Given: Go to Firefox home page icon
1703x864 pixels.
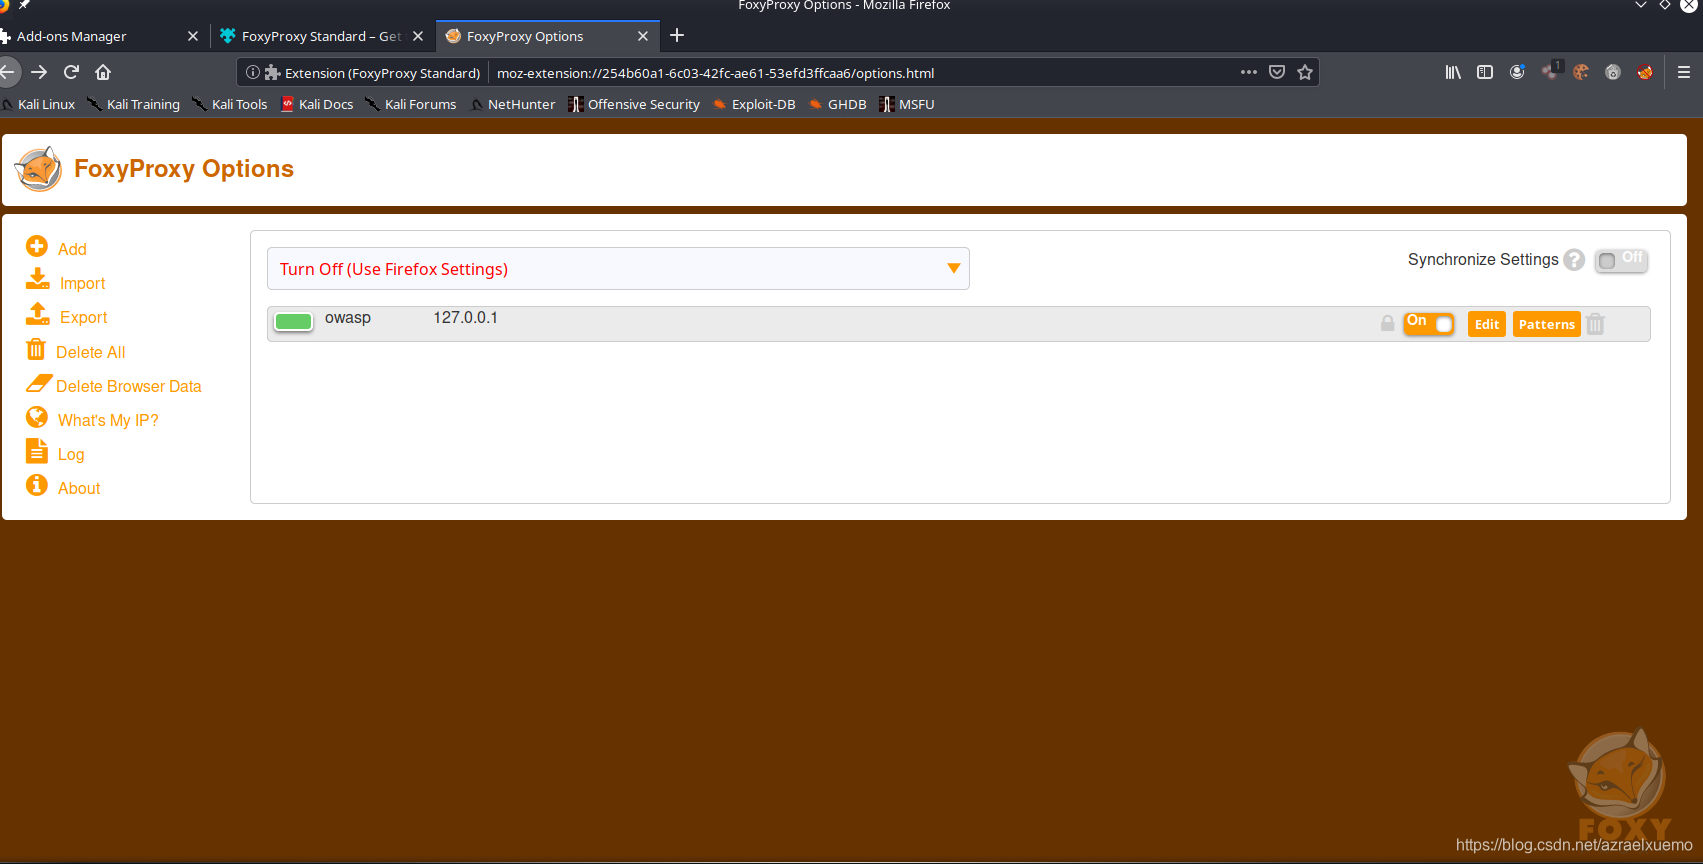Looking at the screenshot, I should (103, 72).
